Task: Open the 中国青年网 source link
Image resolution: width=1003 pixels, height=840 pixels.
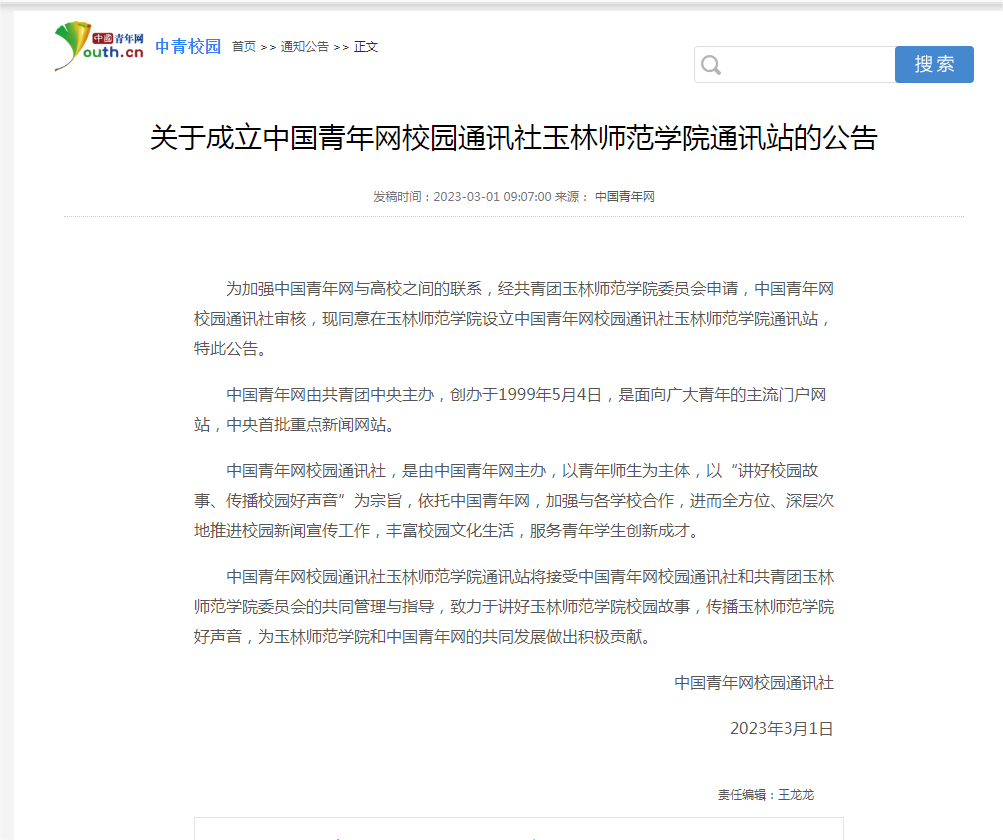Action: coord(625,197)
